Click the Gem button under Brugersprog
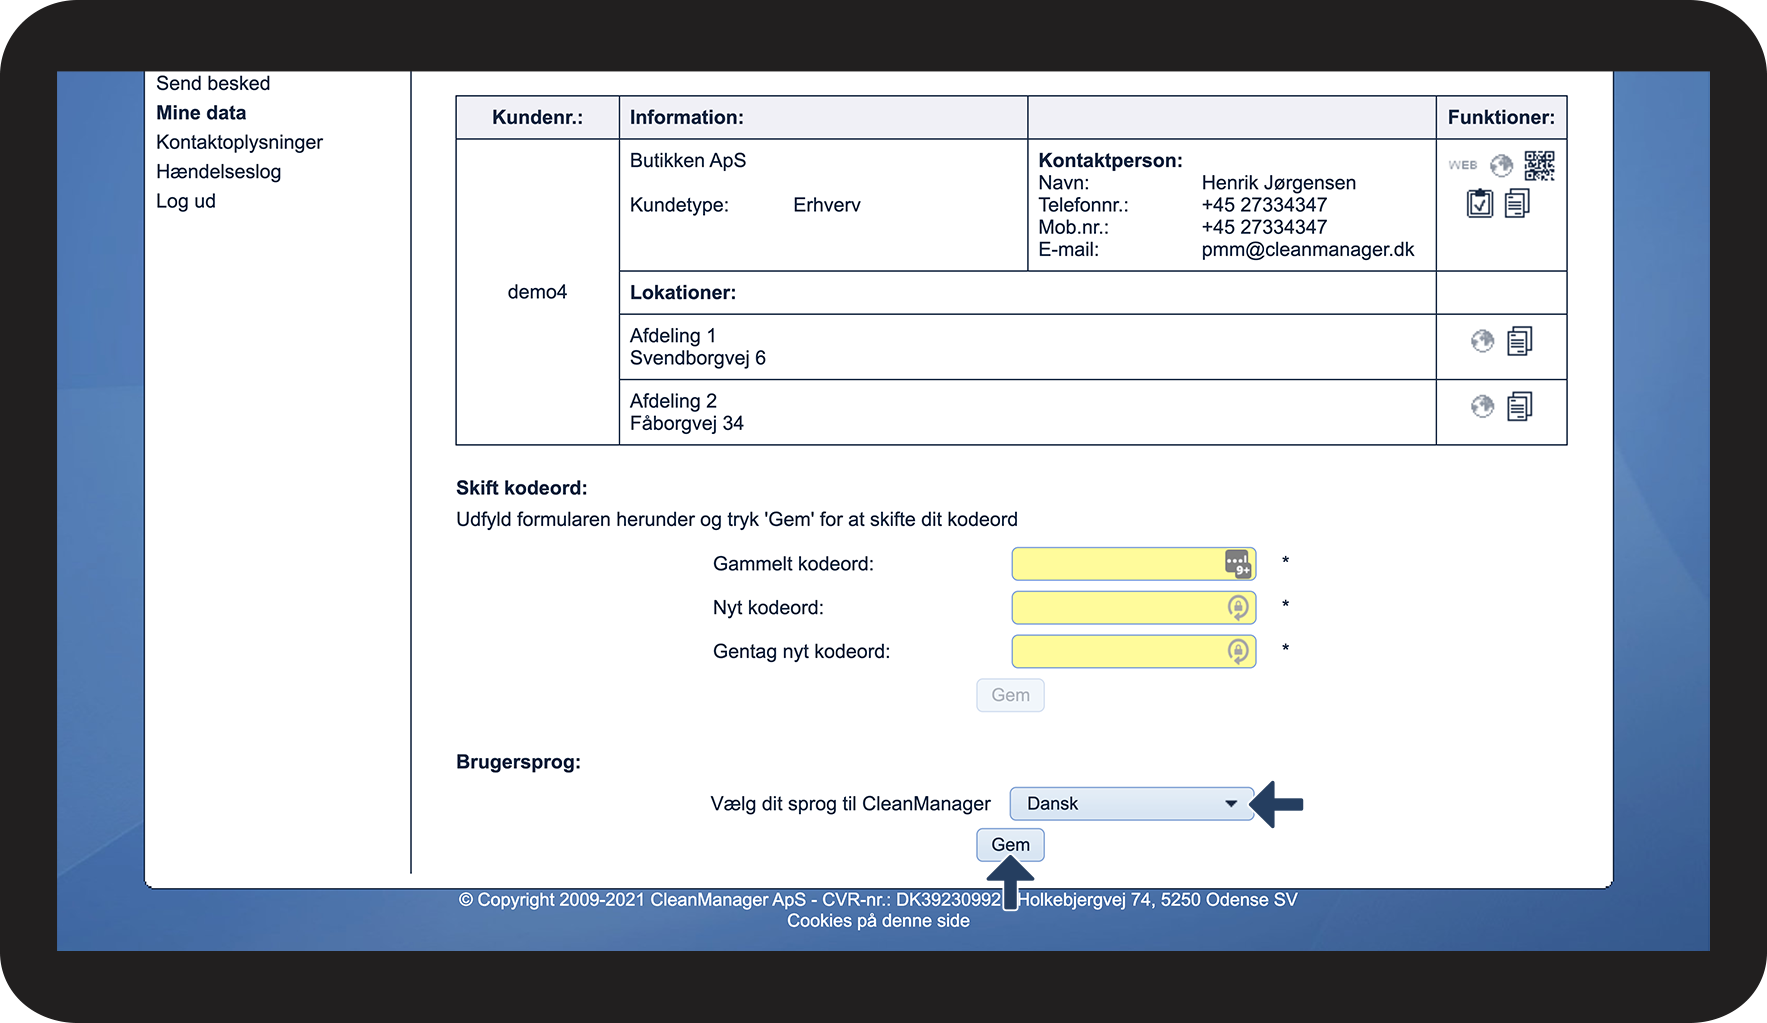The image size is (1767, 1023). tap(1010, 845)
